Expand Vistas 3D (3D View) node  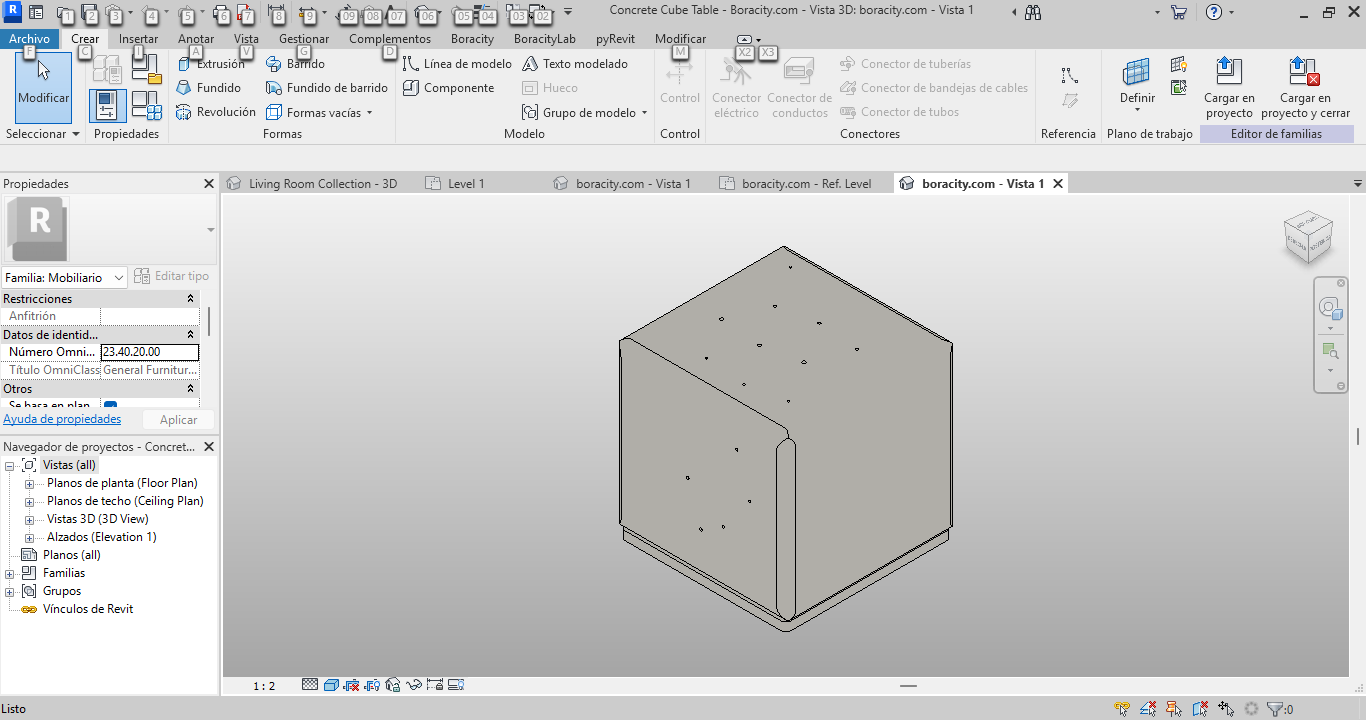[30, 520]
